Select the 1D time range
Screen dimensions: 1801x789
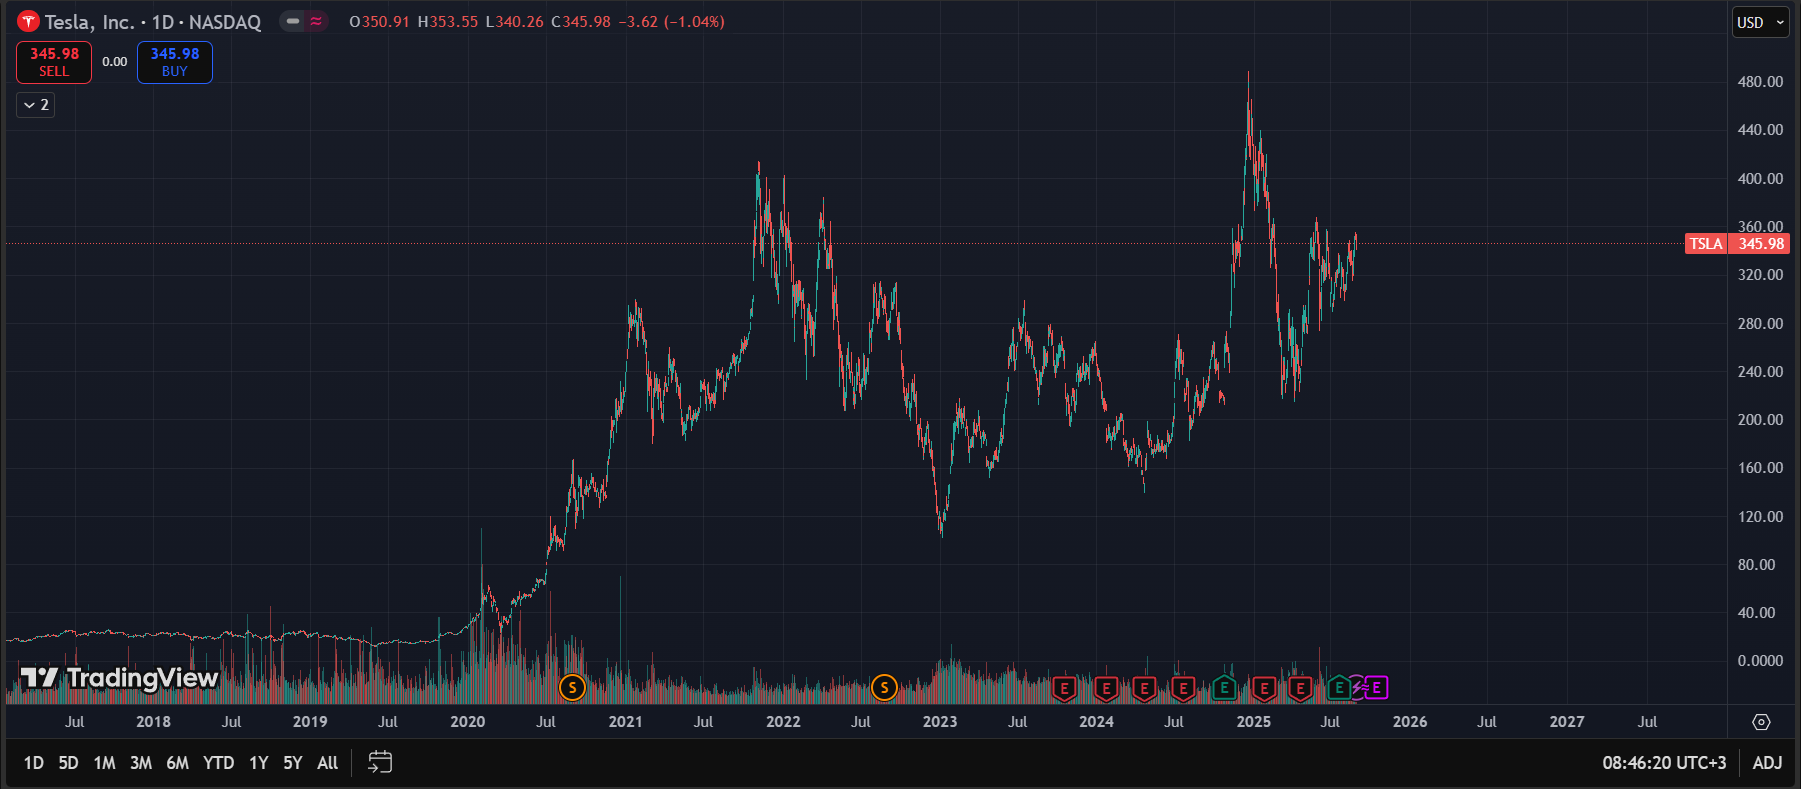coord(33,763)
